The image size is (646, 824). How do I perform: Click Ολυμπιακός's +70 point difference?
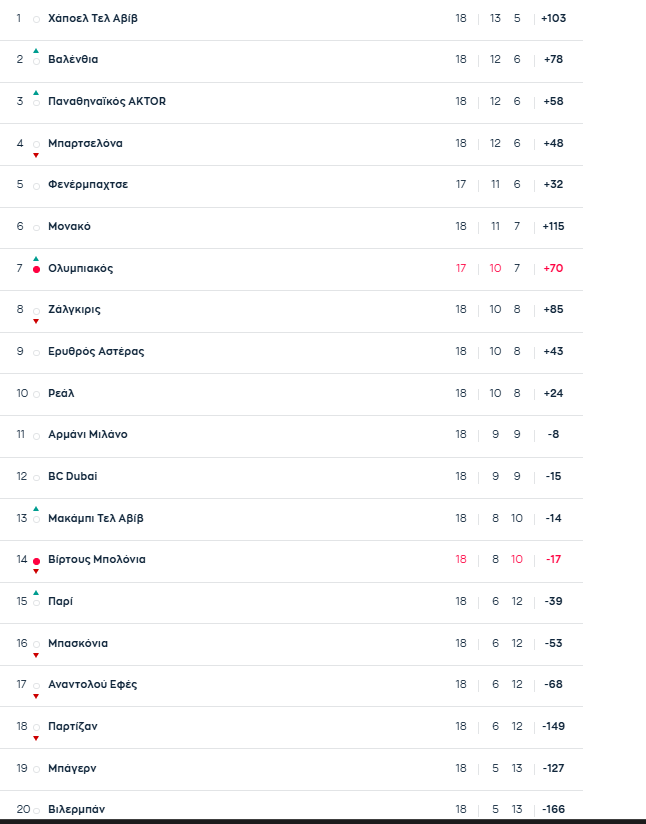[552, 268]
